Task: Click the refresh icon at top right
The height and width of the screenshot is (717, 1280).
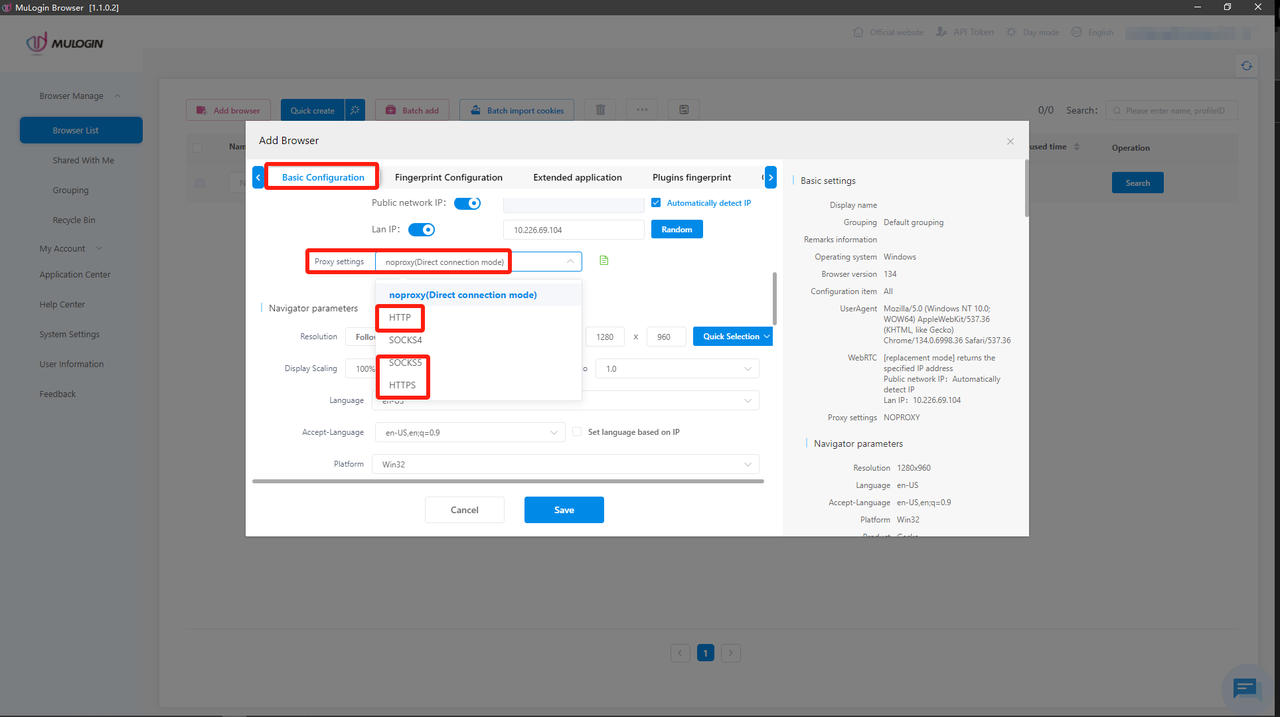Action: (x=1246, y=66)
